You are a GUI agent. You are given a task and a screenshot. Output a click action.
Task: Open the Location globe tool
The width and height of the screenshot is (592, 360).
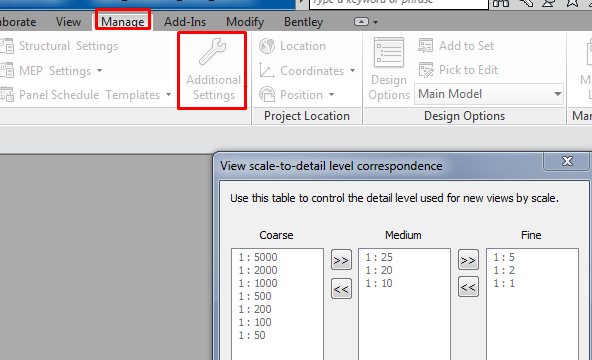click(267, 46)
